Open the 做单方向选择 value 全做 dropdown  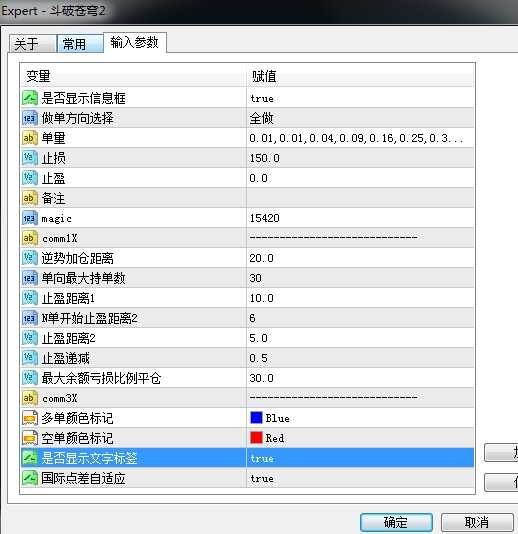[x=360, y=118]
